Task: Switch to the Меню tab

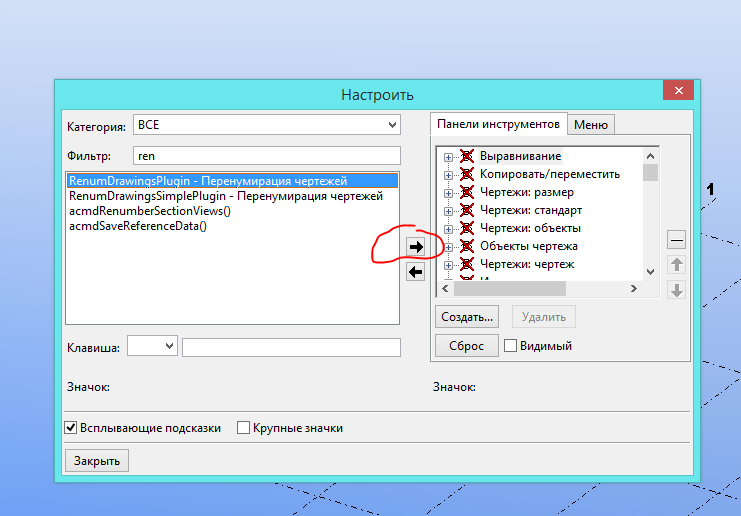Action: point(591,125)
